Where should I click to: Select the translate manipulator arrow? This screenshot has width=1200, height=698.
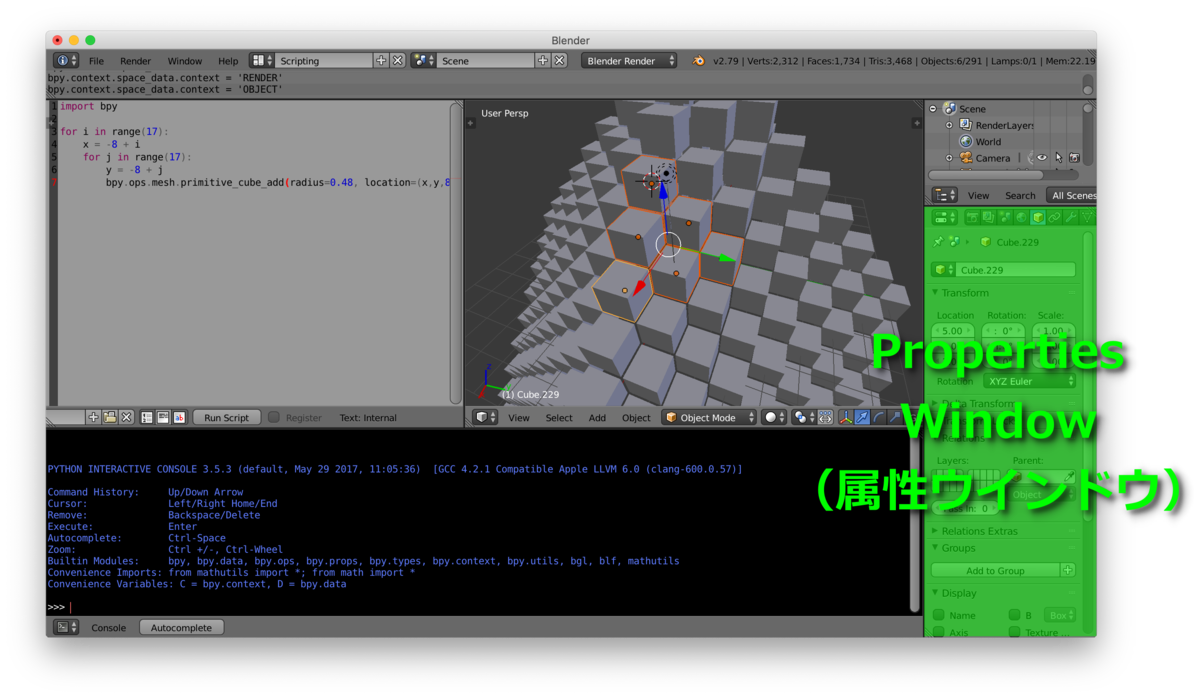861,417
